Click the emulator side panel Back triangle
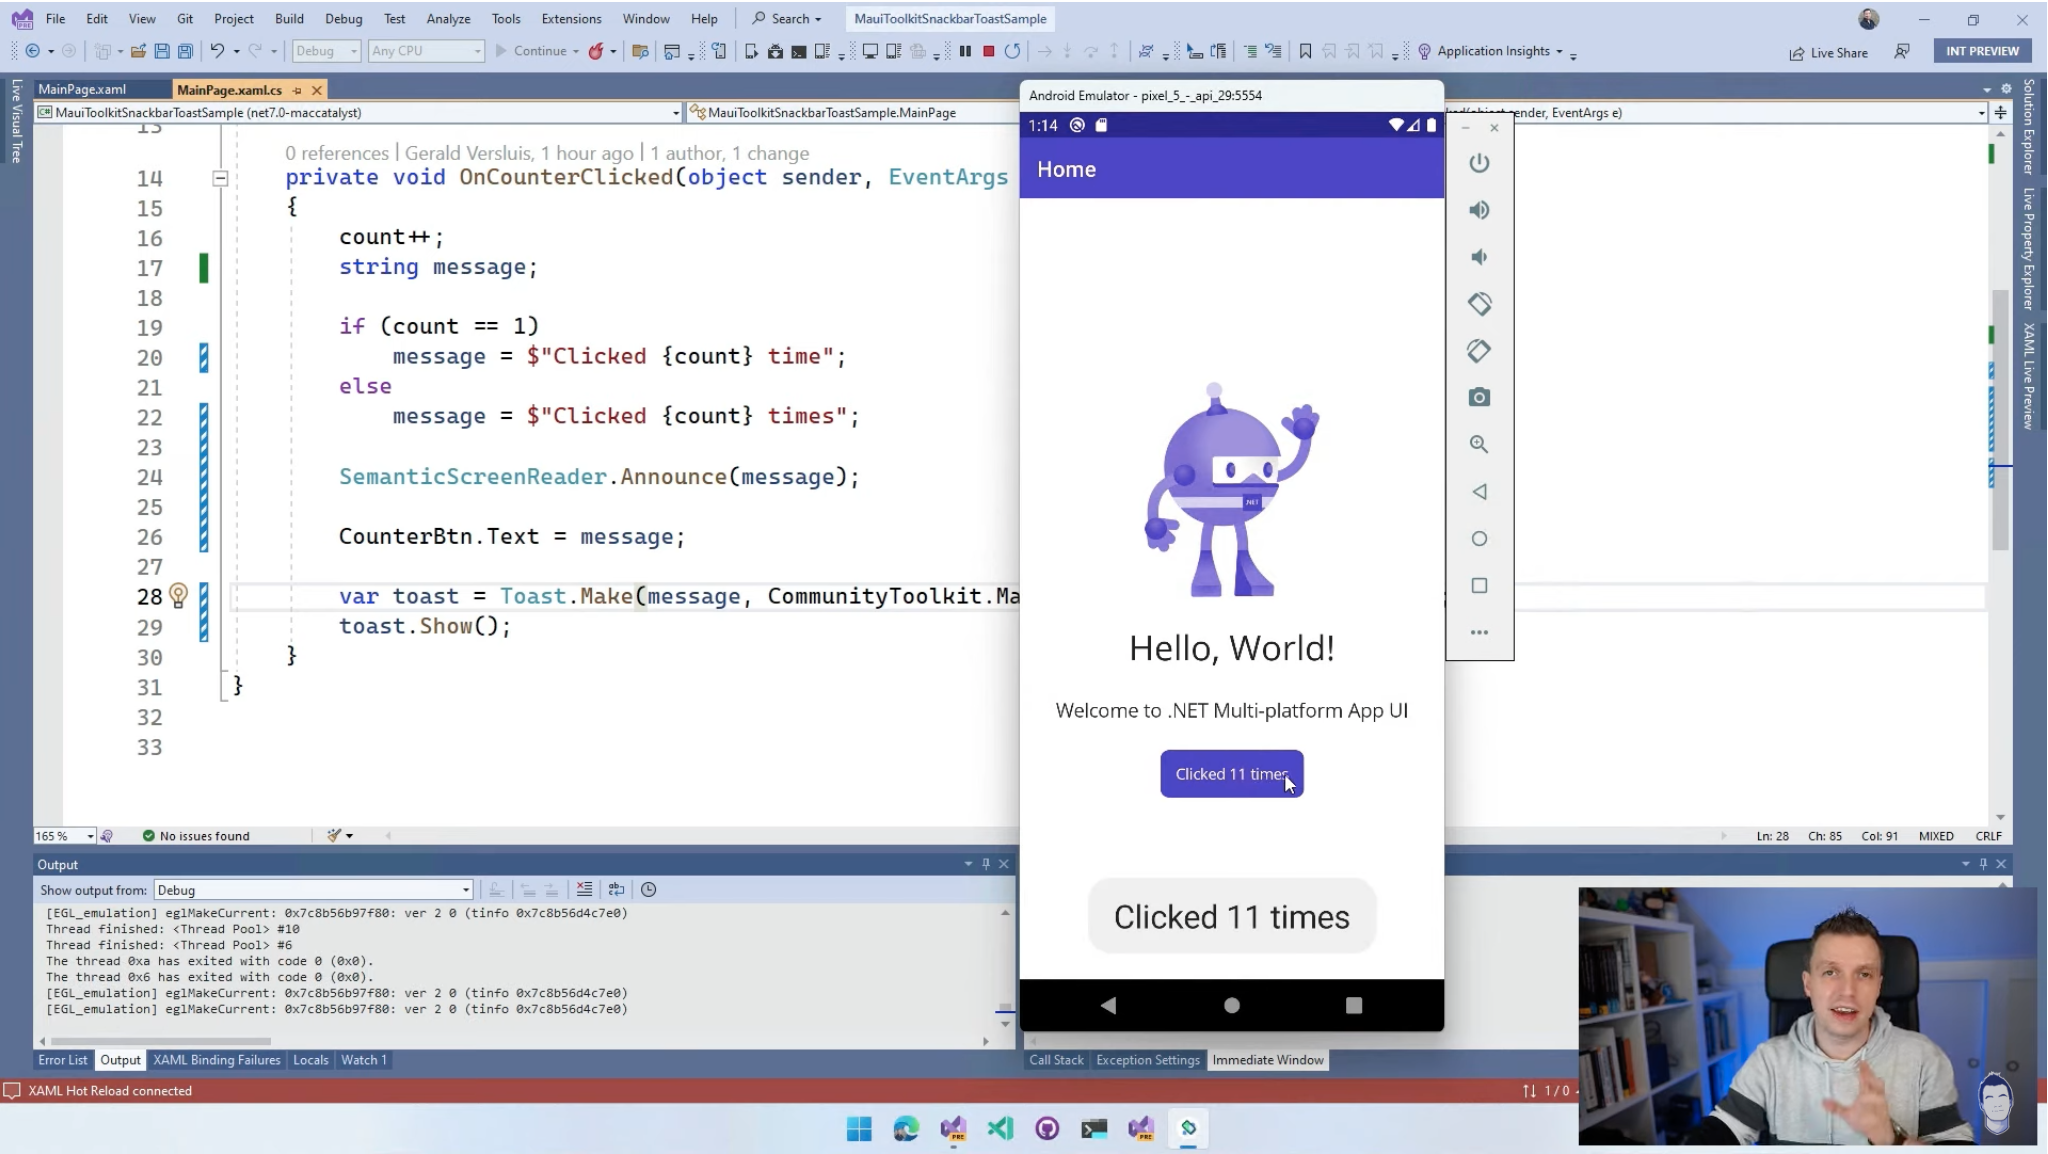 coord(1479,492)
